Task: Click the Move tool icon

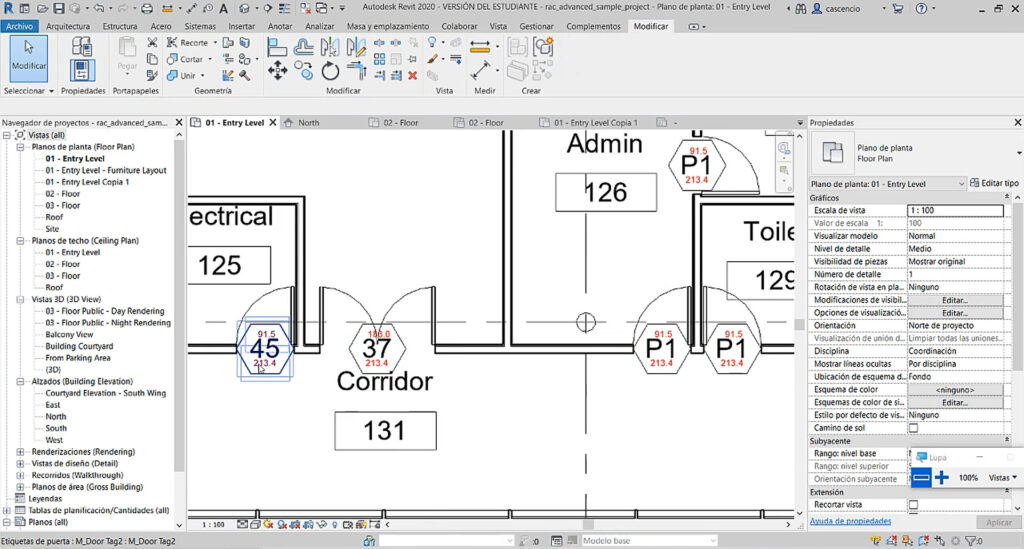Action: [x=278, y=71]
